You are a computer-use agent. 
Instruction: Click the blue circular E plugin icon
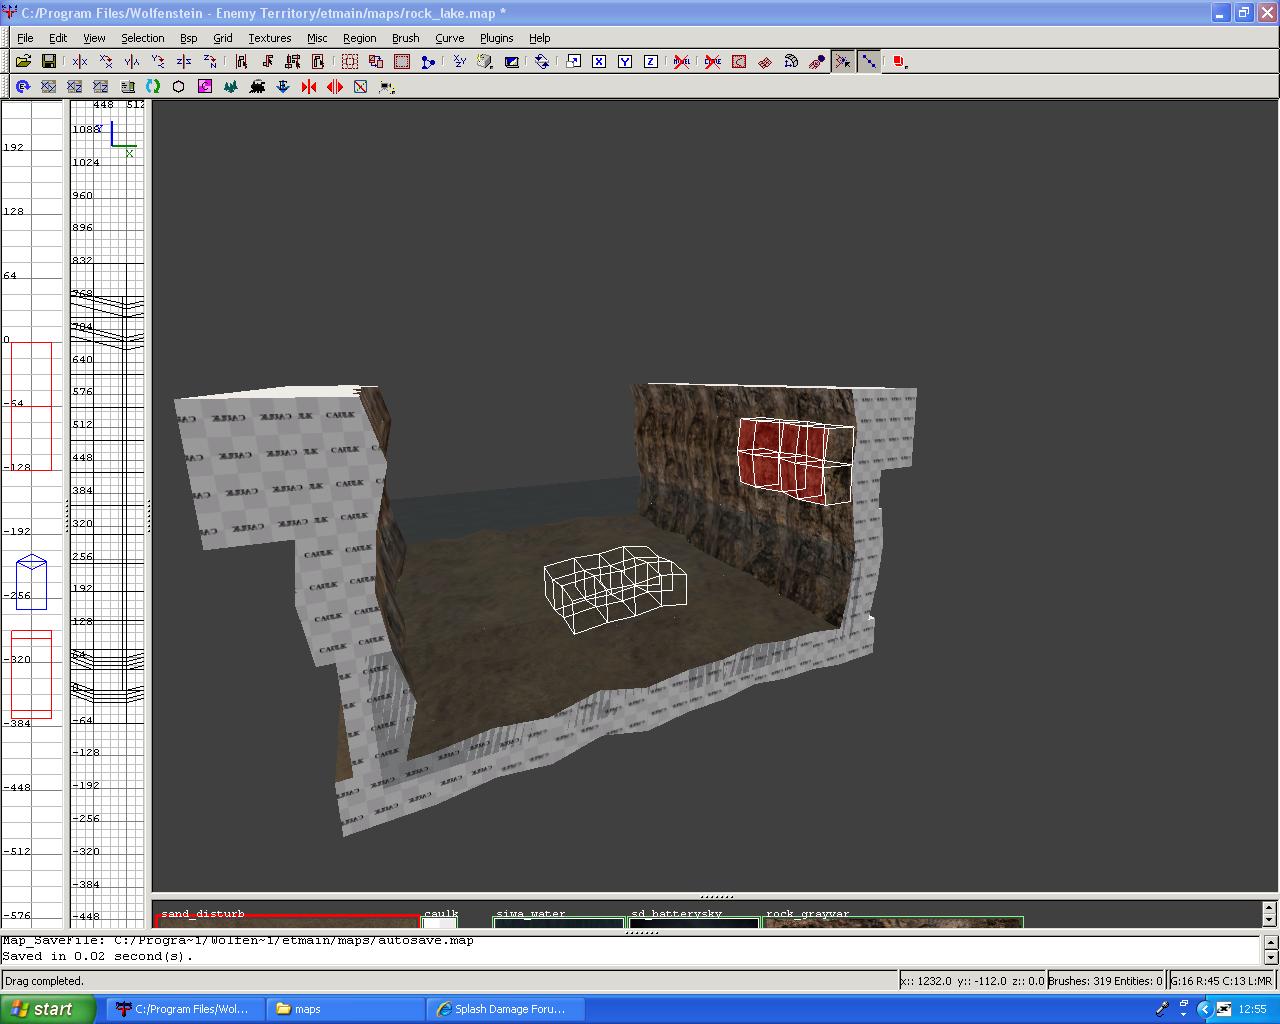[x=22, y=87]
